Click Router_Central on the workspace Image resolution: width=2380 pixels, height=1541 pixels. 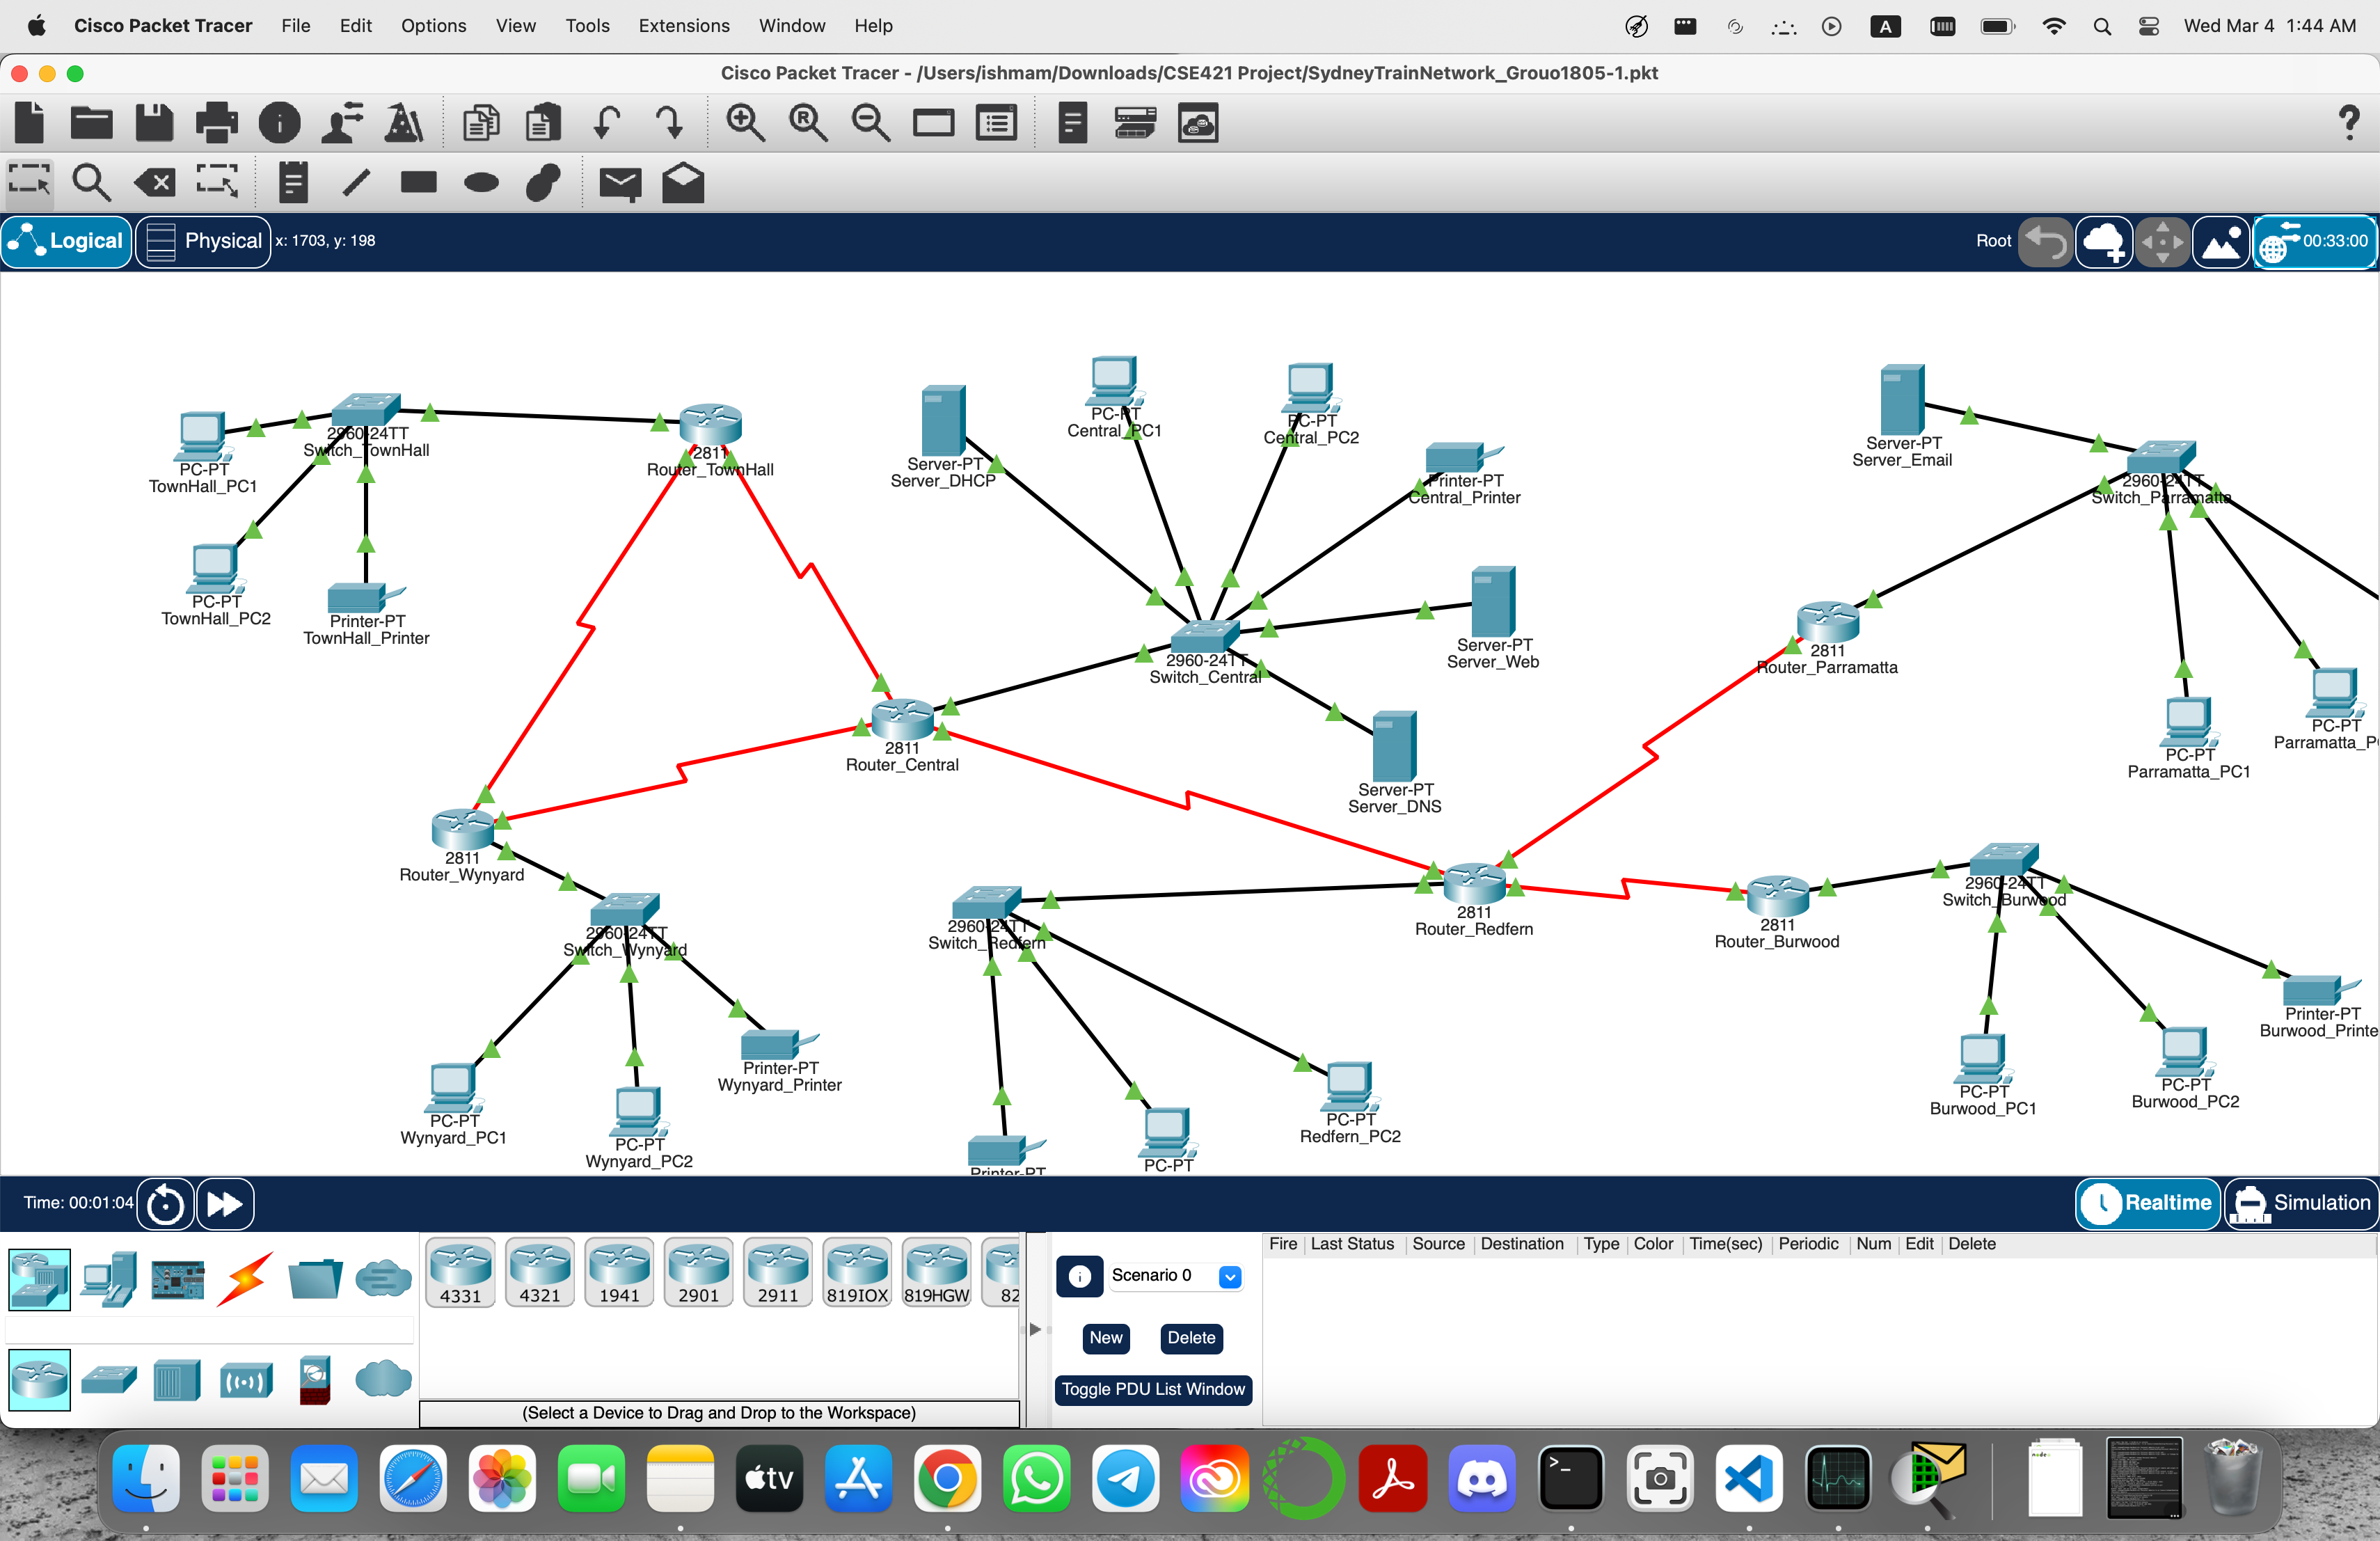pyautogui.click(x=902, y=720)
